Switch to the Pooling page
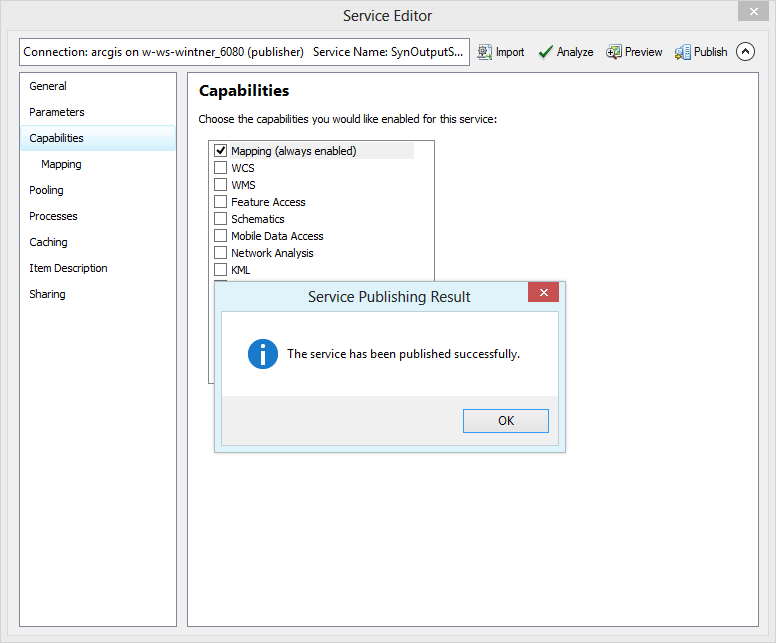The width and height of the screenshot is (776, 643). coord(98,190)
